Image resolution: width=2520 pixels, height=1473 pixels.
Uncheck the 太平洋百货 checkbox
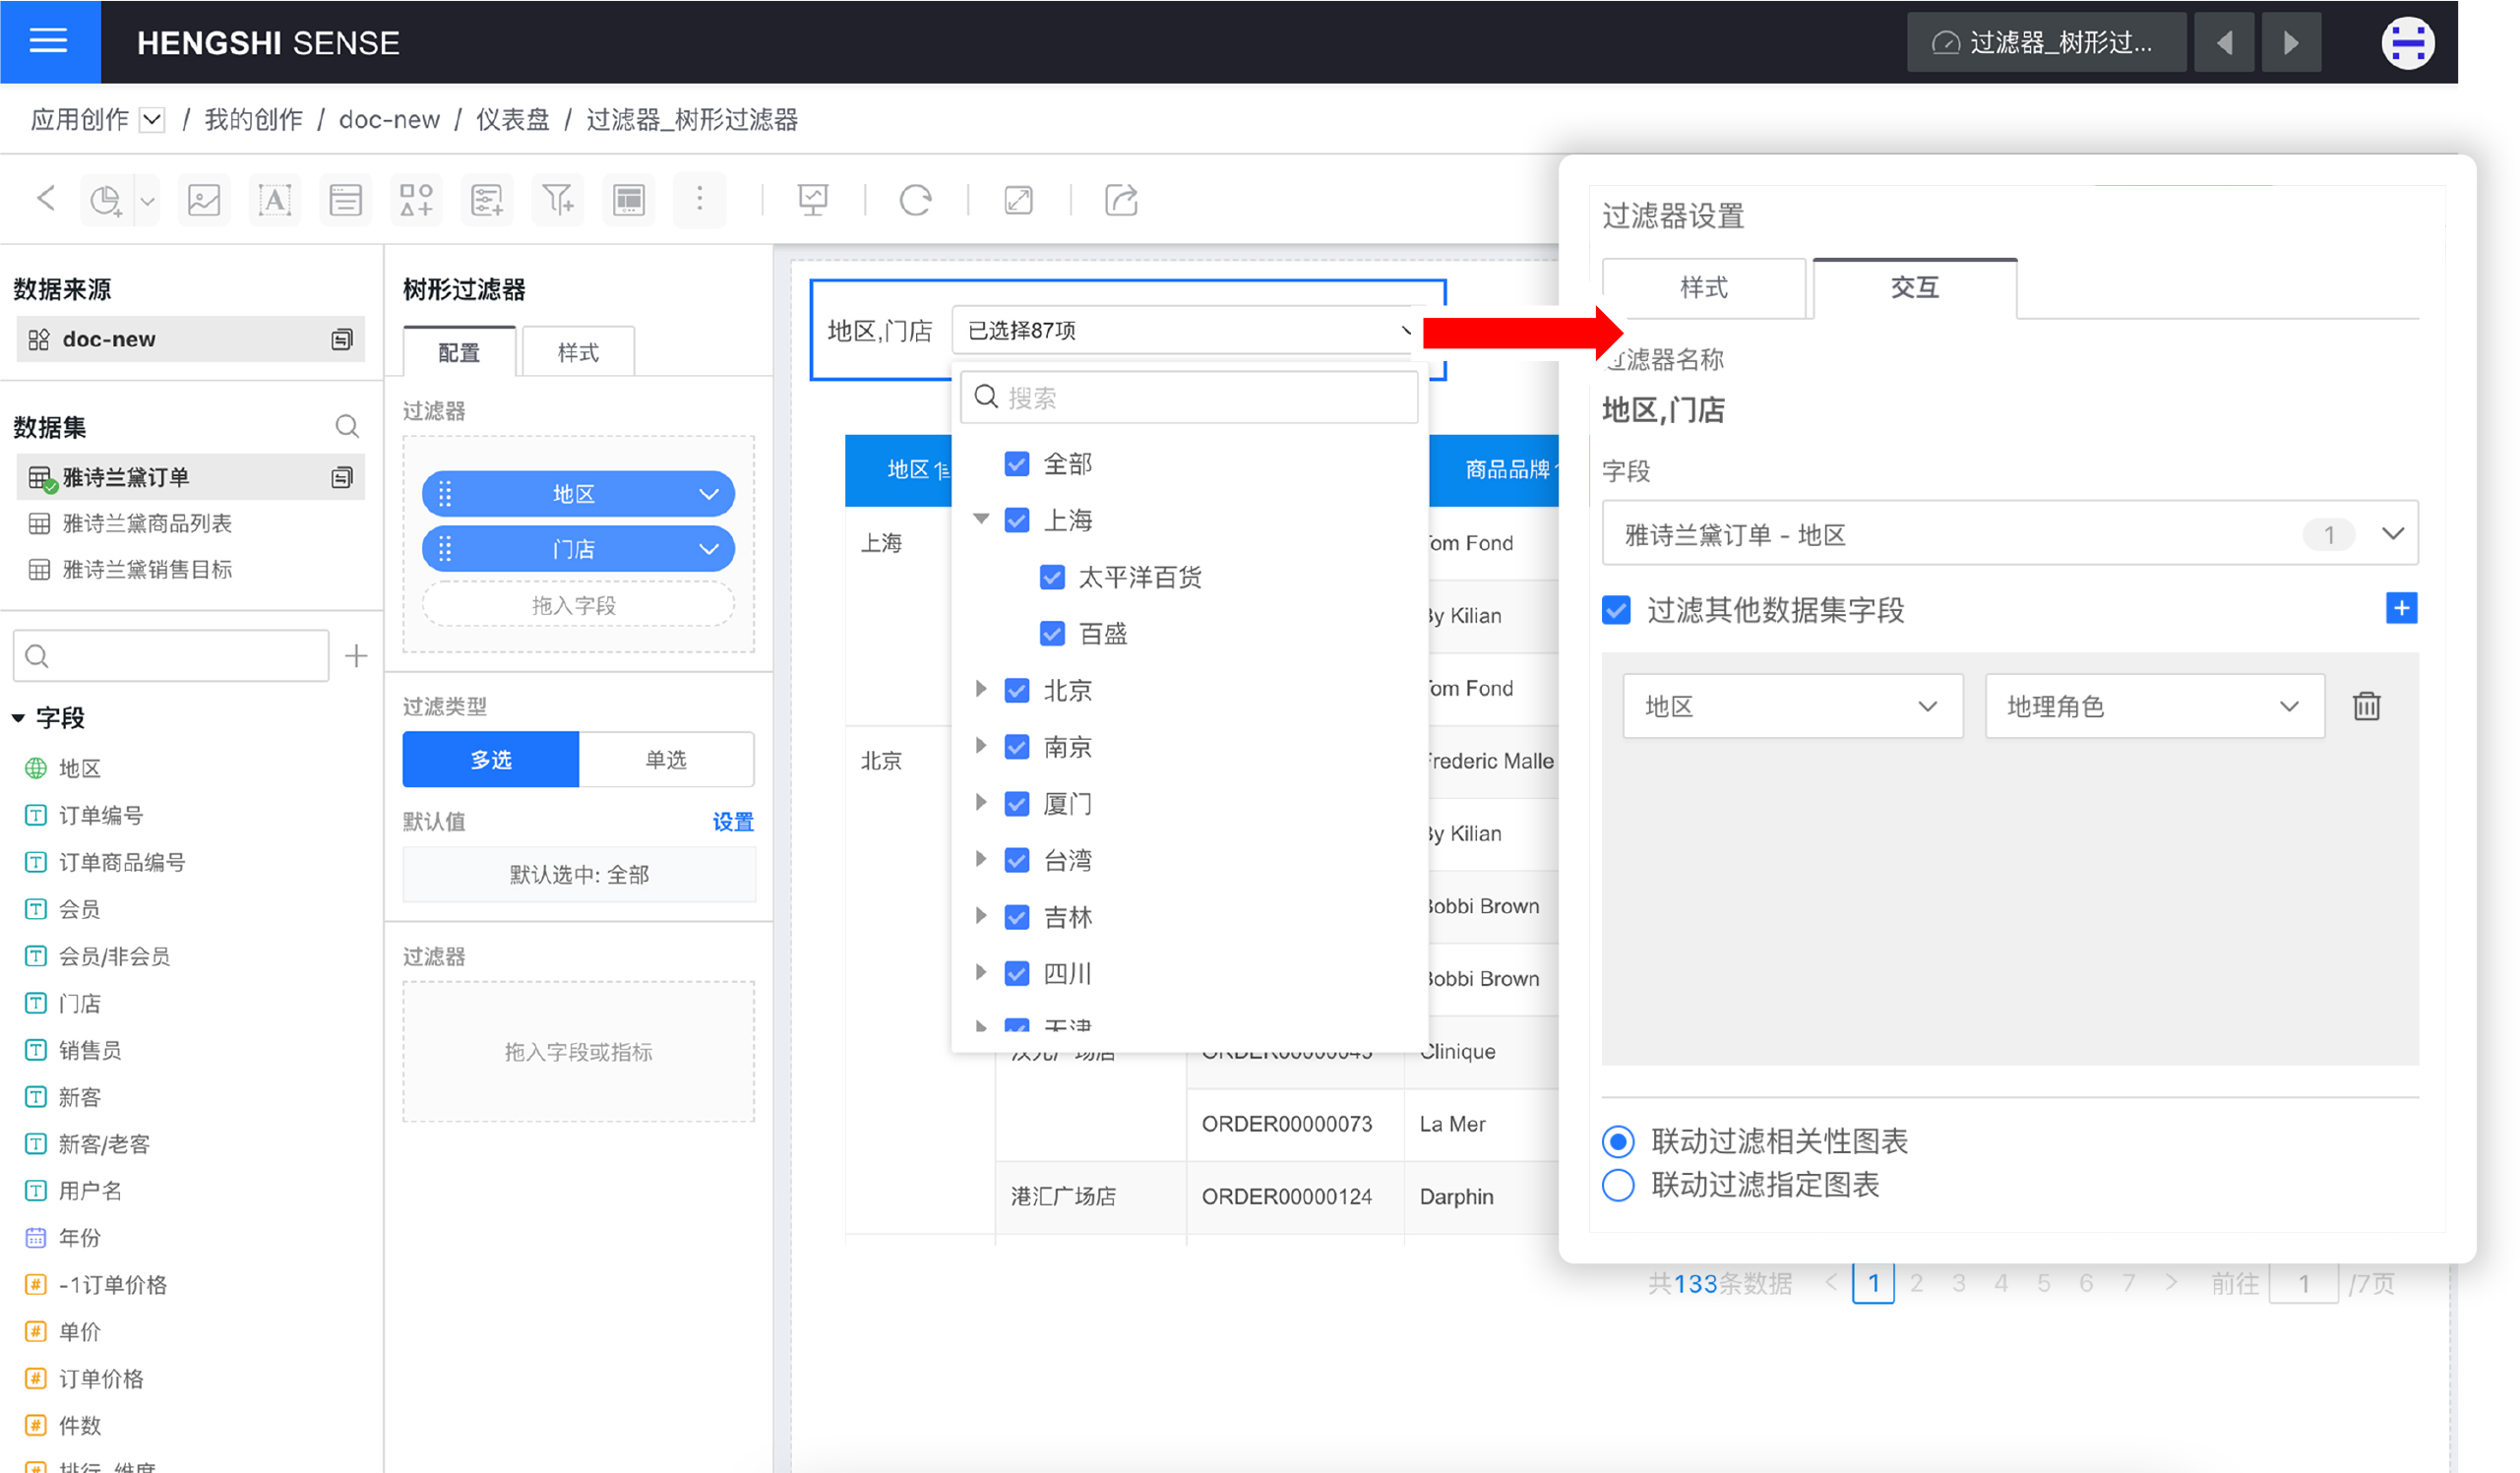coord(1052,577)
